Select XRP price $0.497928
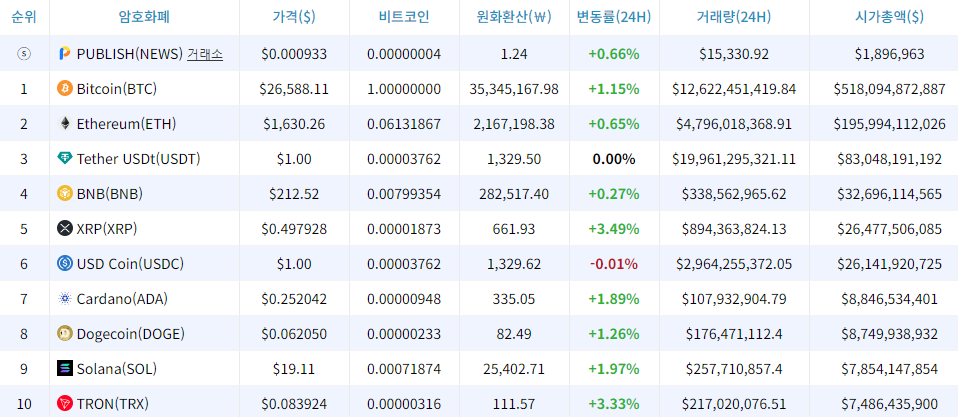 click(x=294, y=229)
